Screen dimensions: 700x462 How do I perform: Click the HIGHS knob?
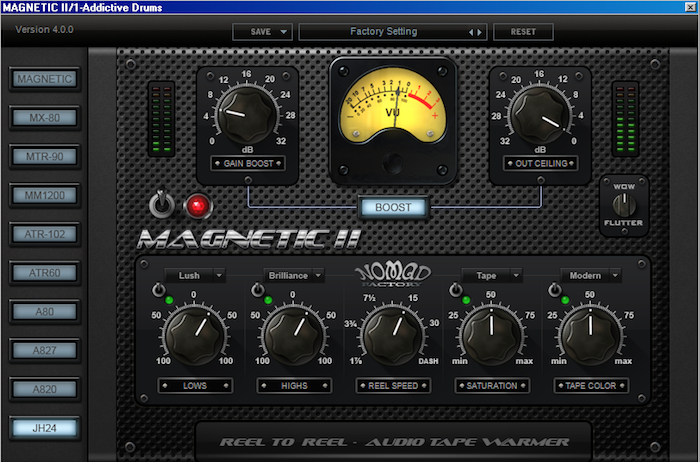point(294,335)
